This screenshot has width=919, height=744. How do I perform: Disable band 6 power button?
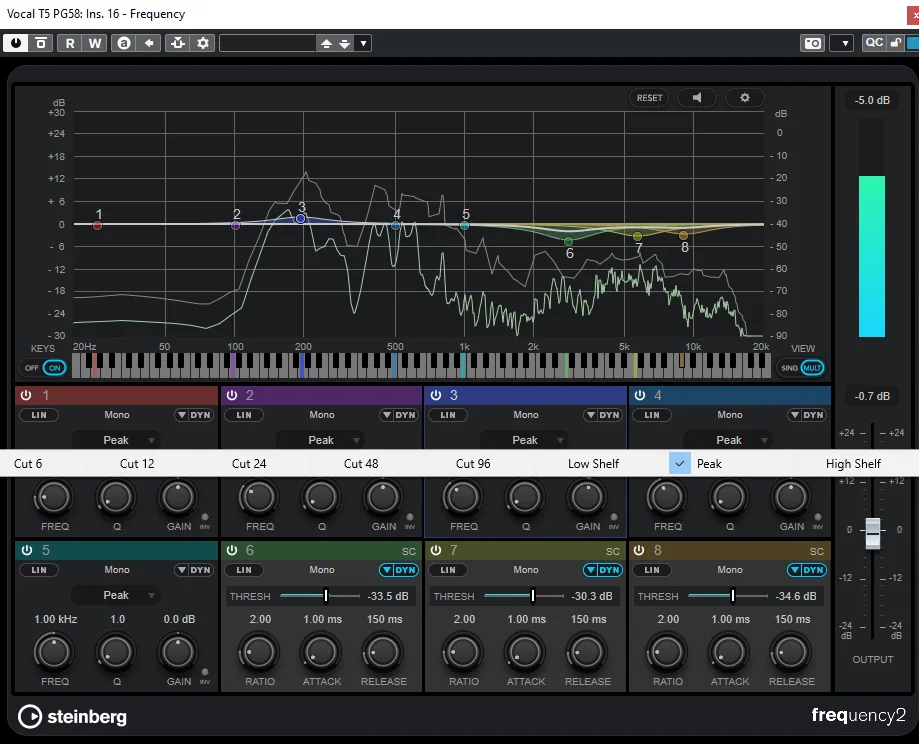[x=232, y=550]
